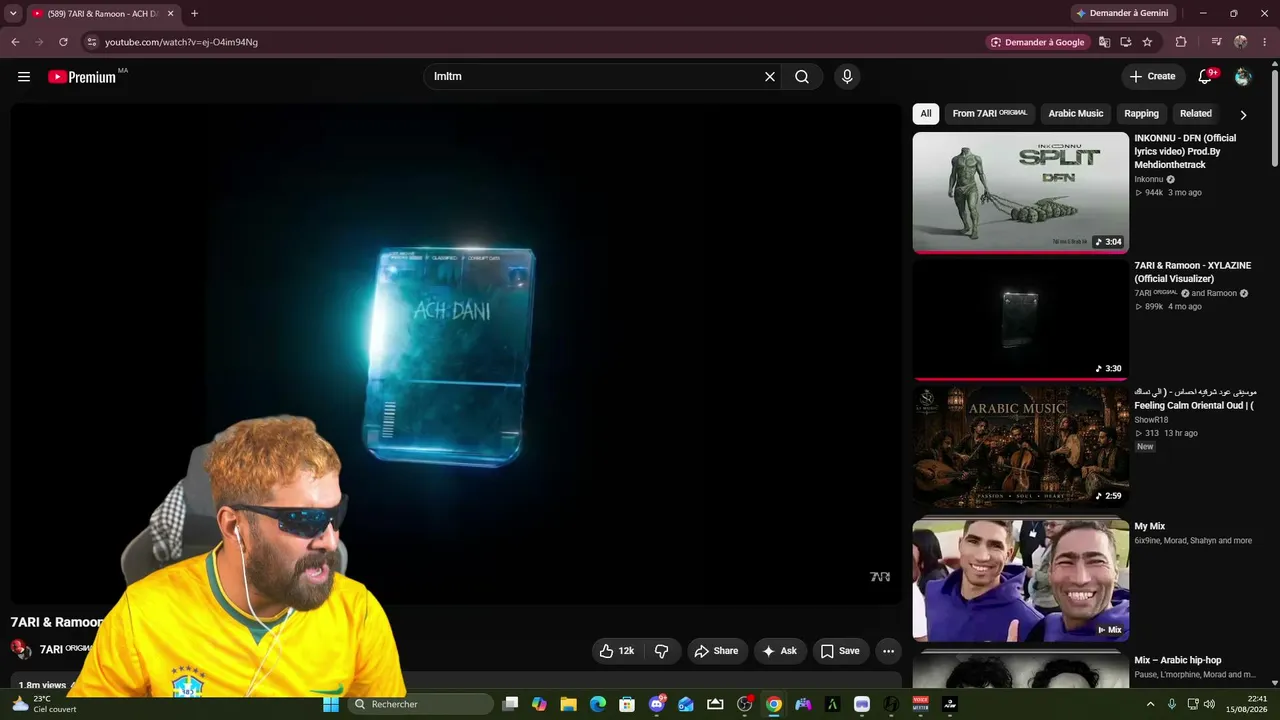The image size is (1280, 720).
Task: Open 7ARI & Ramoon - XYLAZINE title
Action: pos(1192,272)
